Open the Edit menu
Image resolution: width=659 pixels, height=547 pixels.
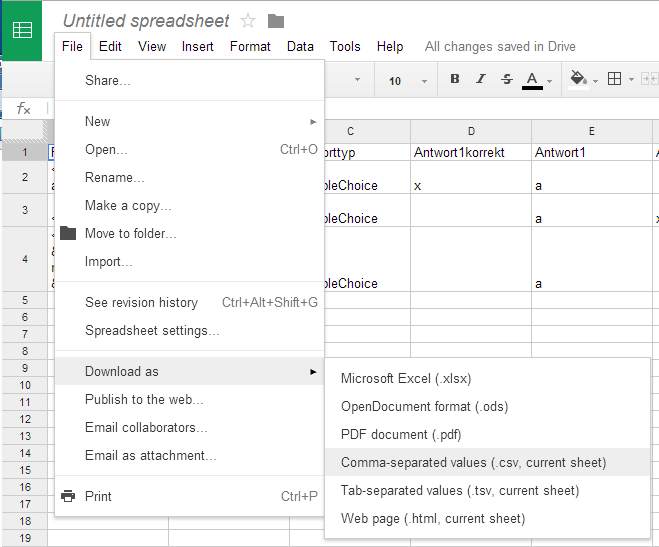(110, 46)
